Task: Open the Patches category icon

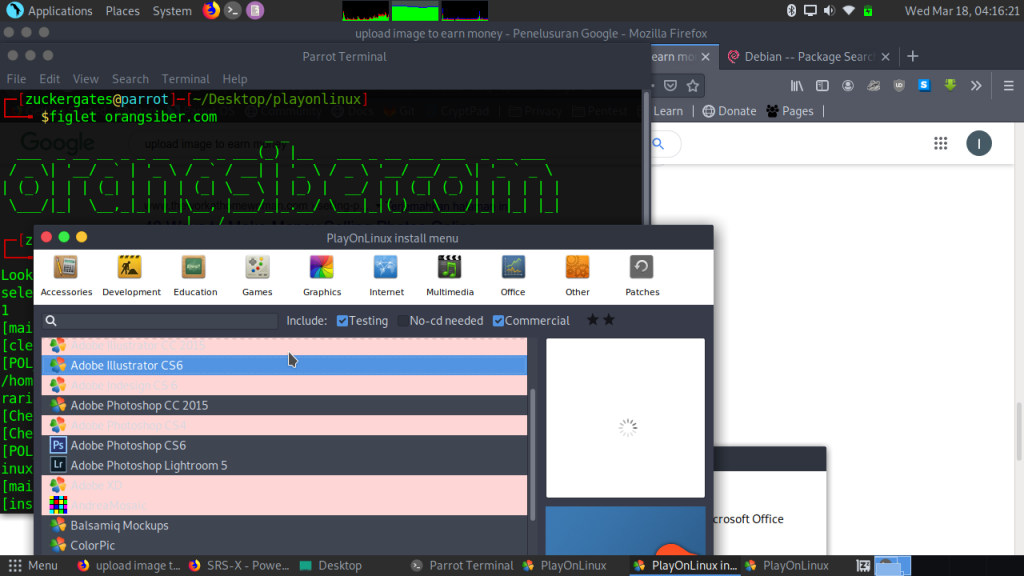Action: coord(642,276)
